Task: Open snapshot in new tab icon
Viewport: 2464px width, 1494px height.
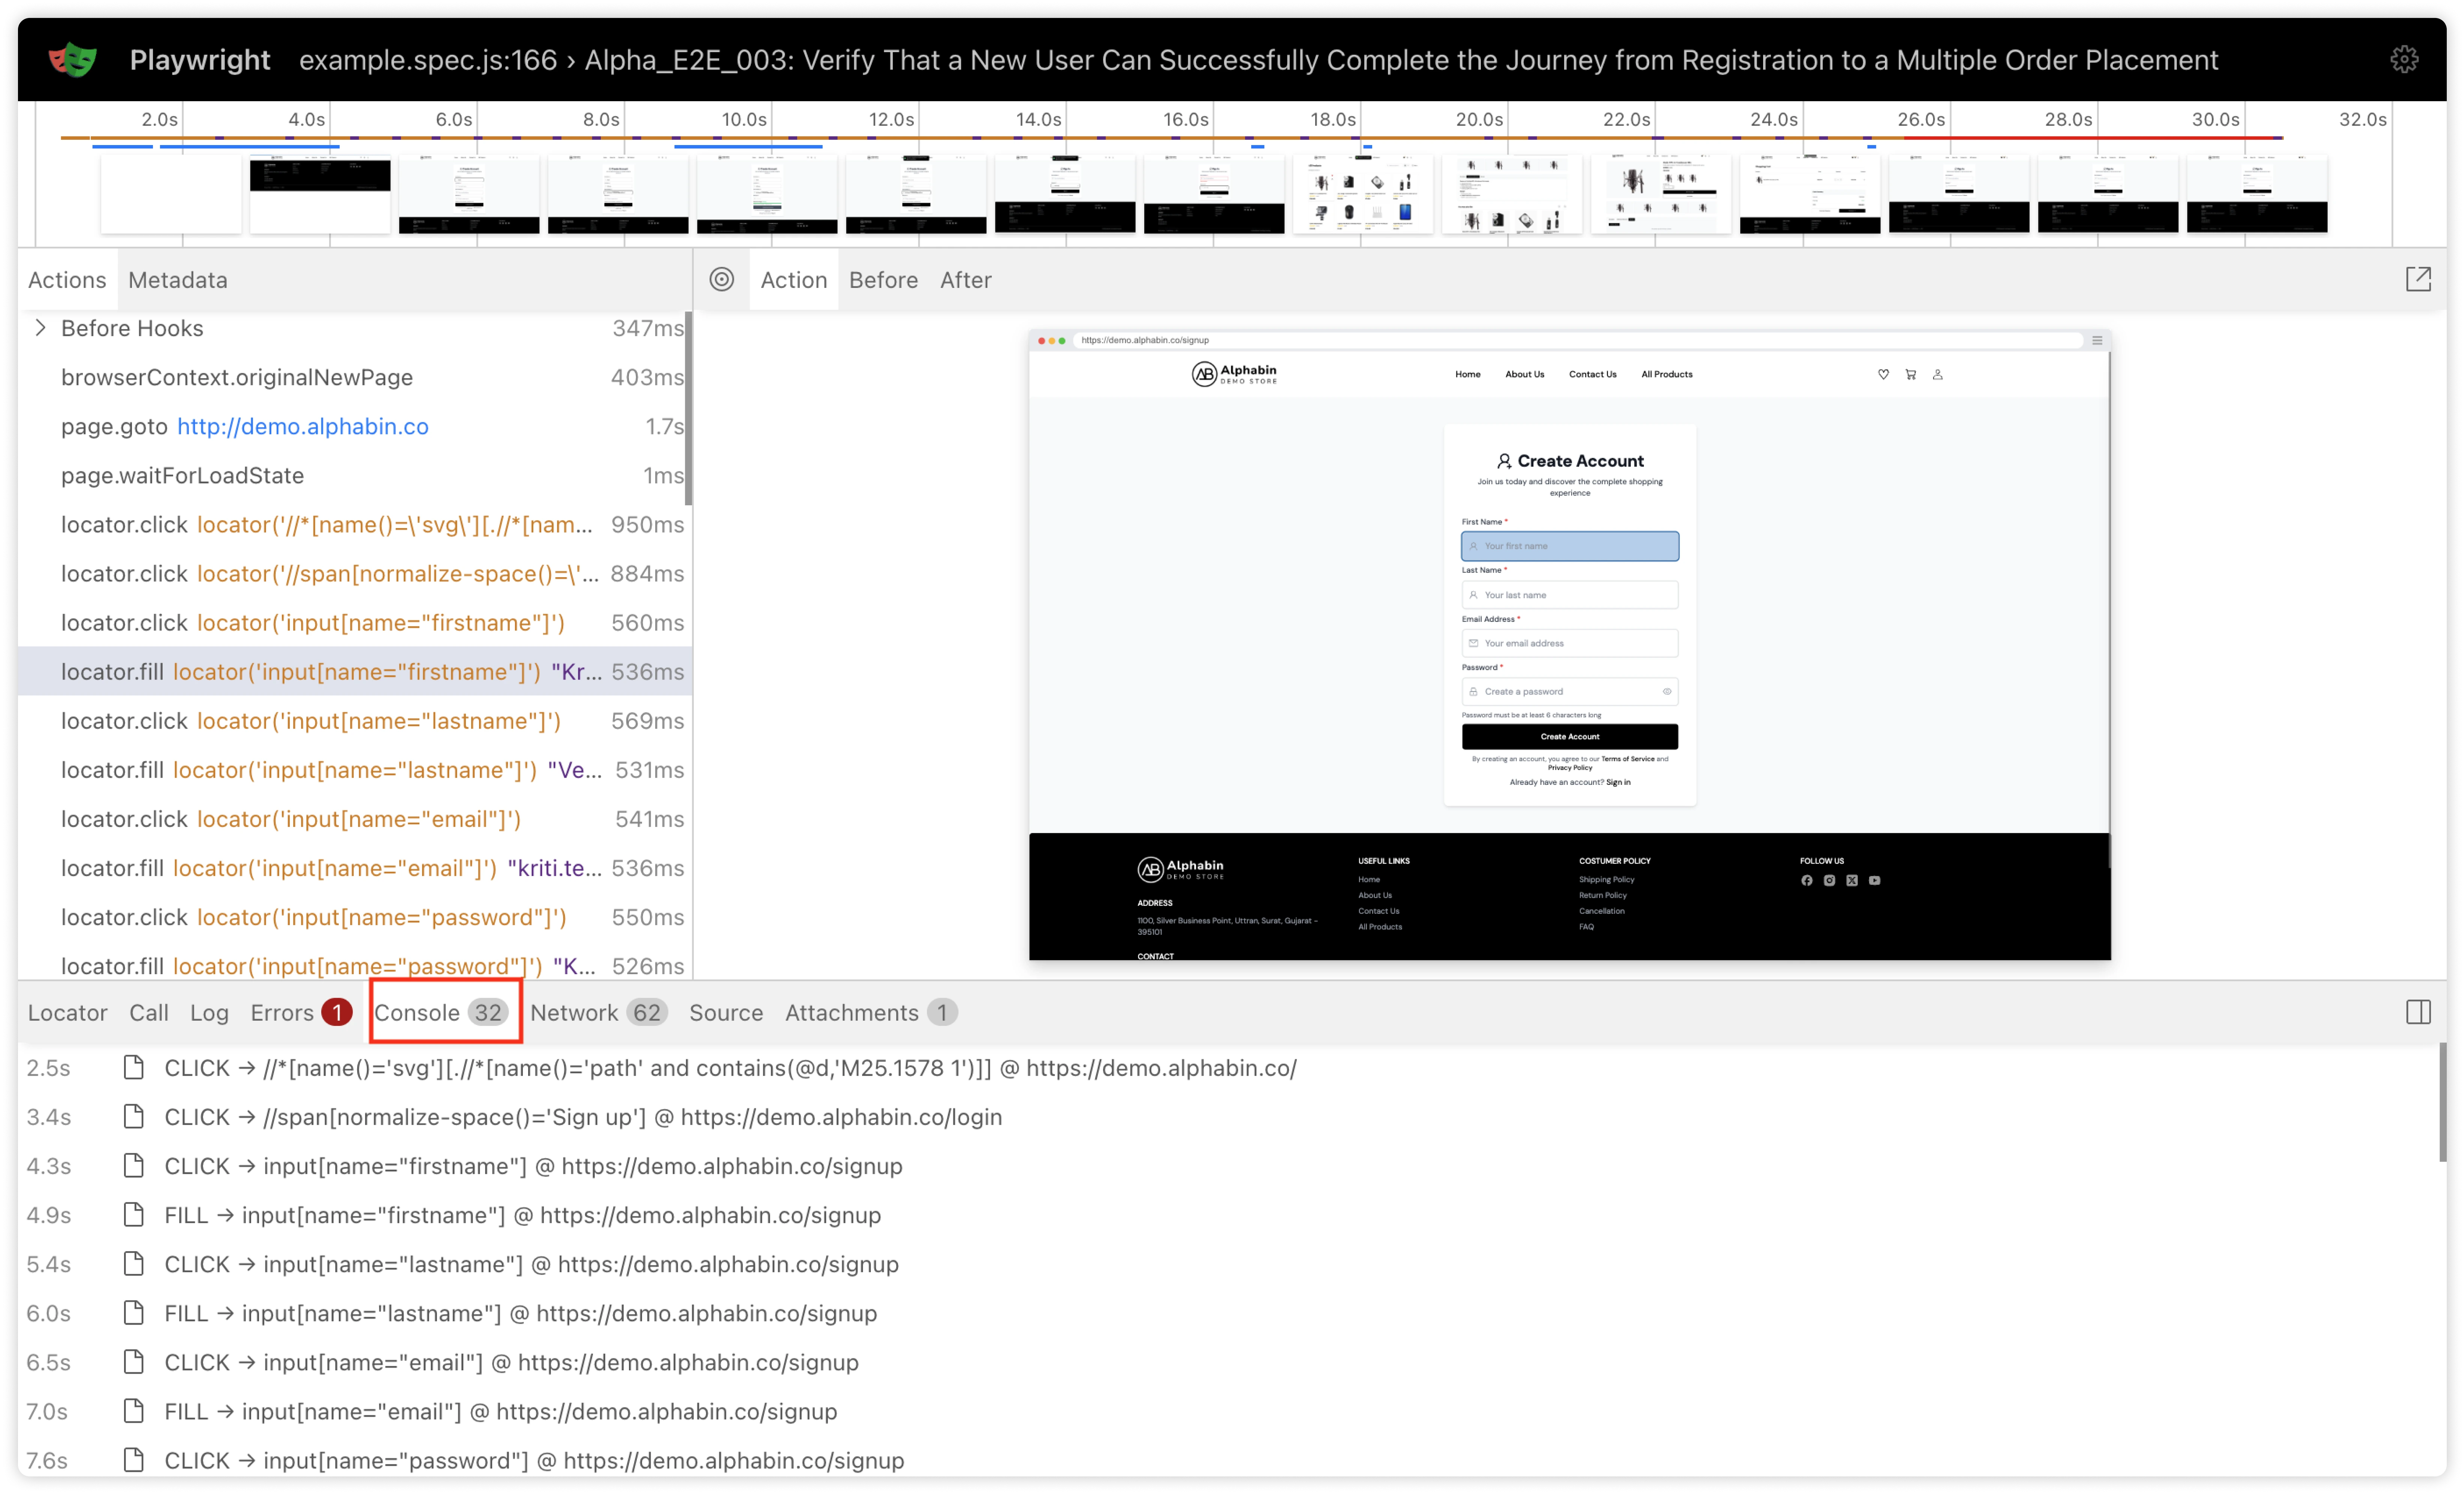Action: [x=2418, y=280]
